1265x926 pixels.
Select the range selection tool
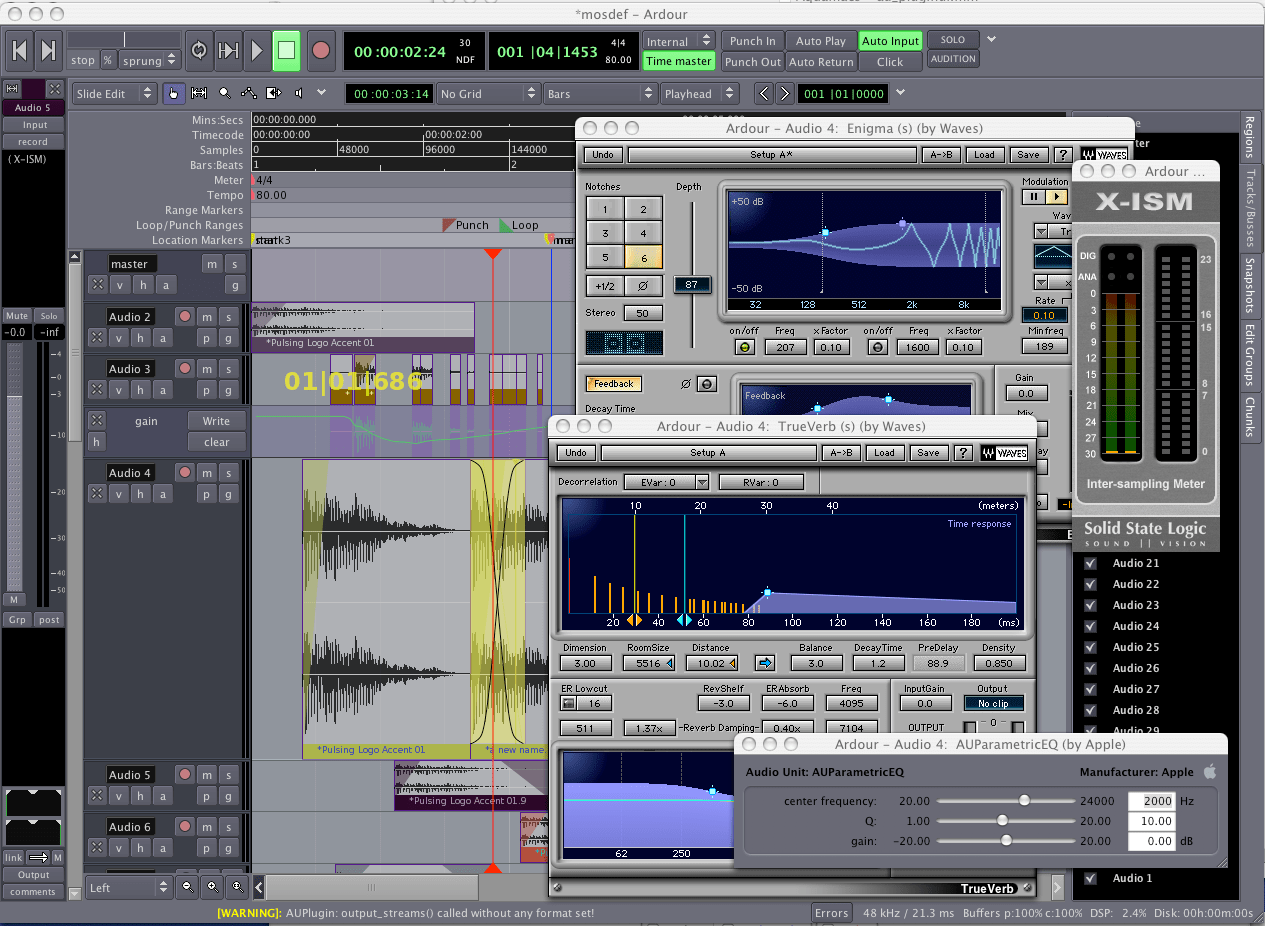point(198,92)
